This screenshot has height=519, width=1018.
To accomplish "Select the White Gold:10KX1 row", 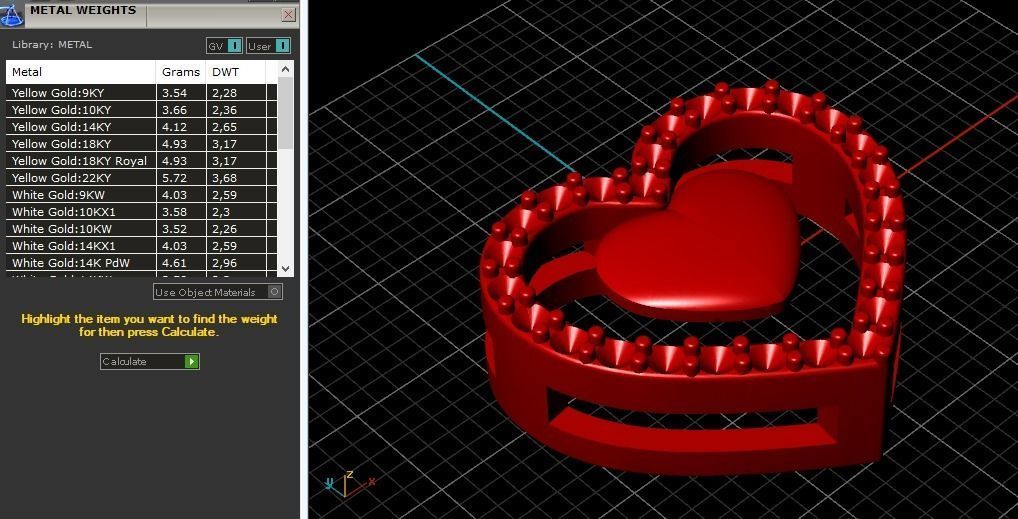I will 142,212.
